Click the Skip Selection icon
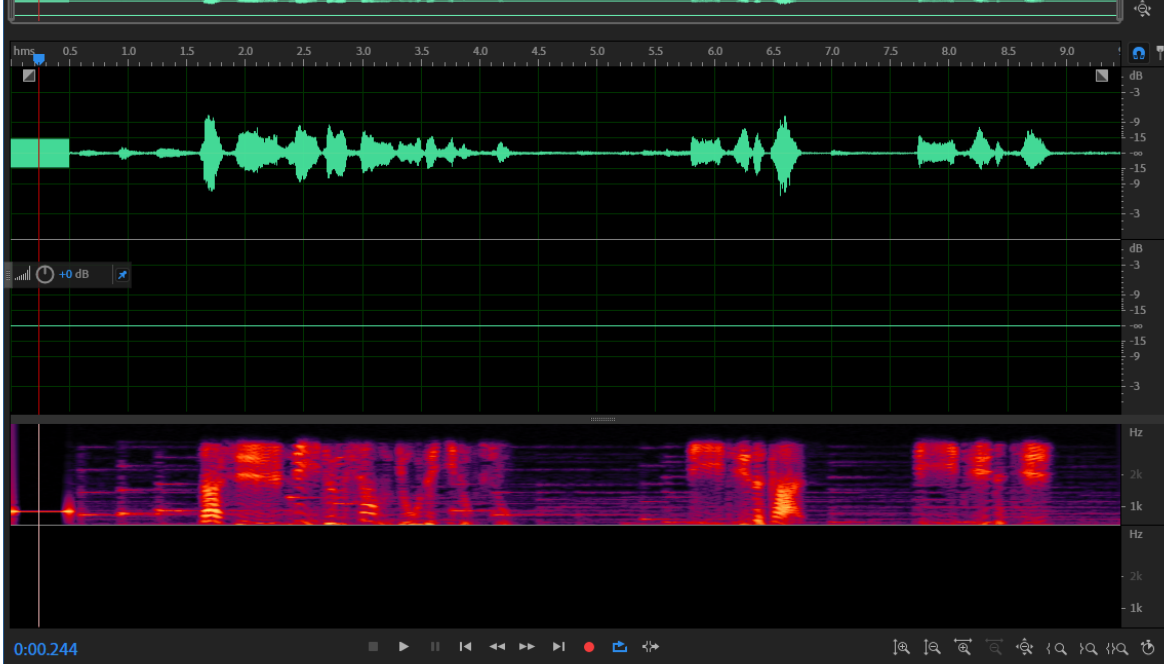The width and height of the screenshot is (1164, 666). pos(650,647)
